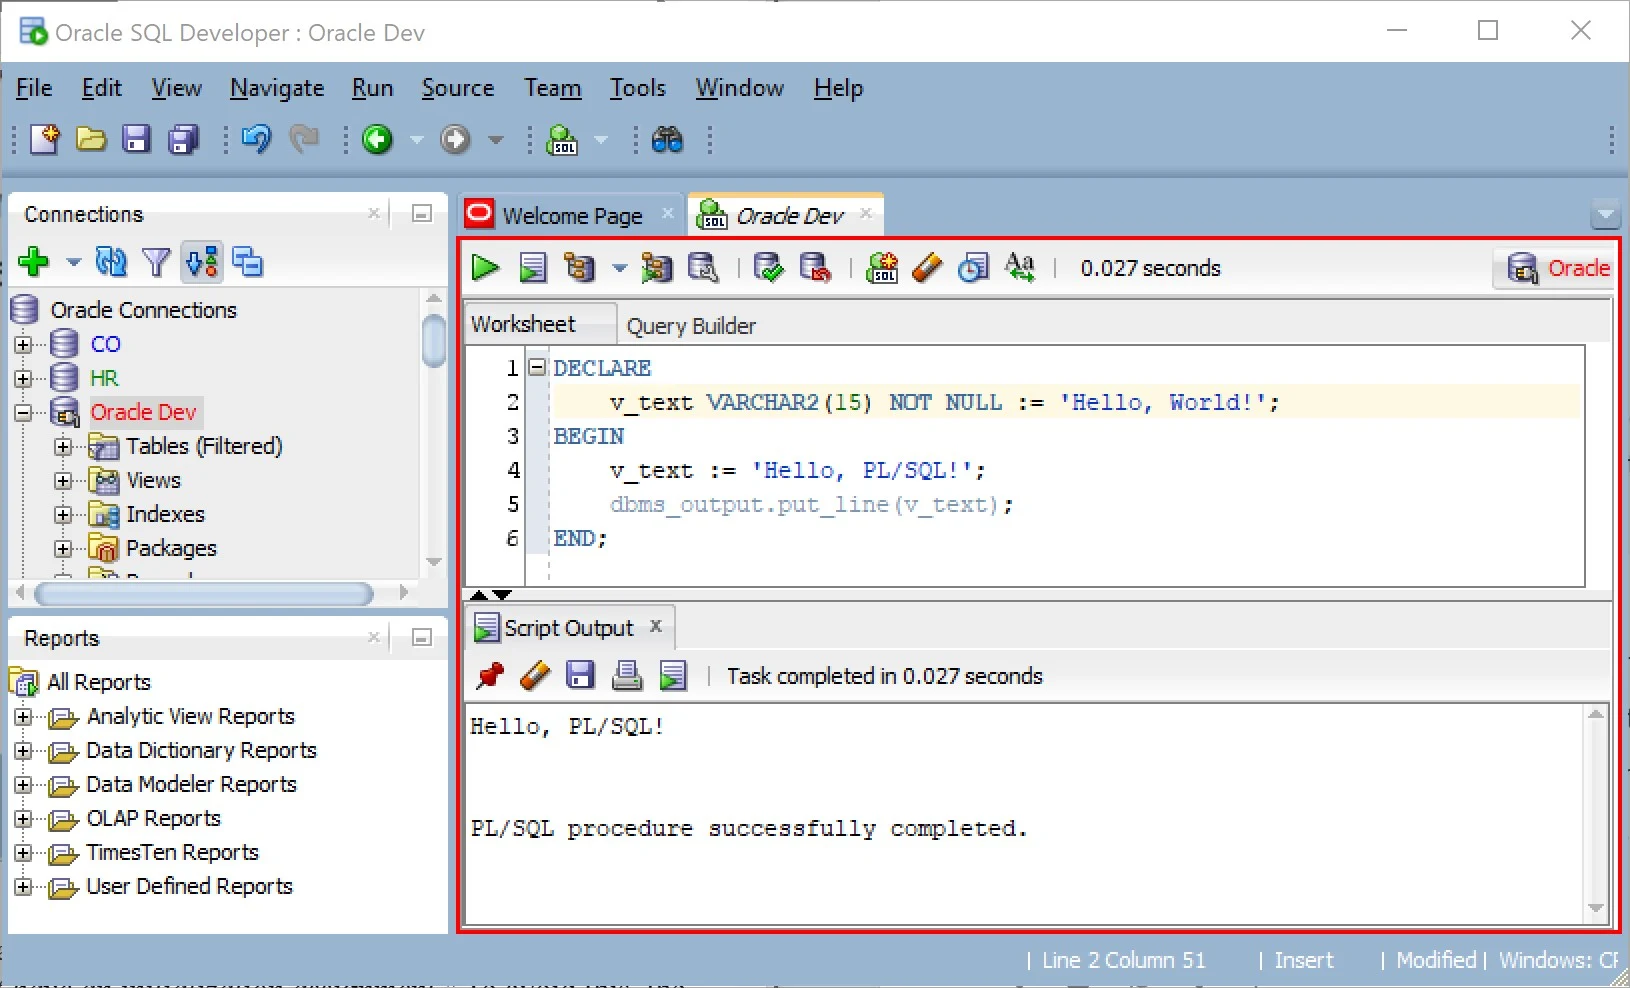This screenshot has width=1630, height=988.
Task: Open an Unshared SQL Worksheet
Action: (882, 267)
